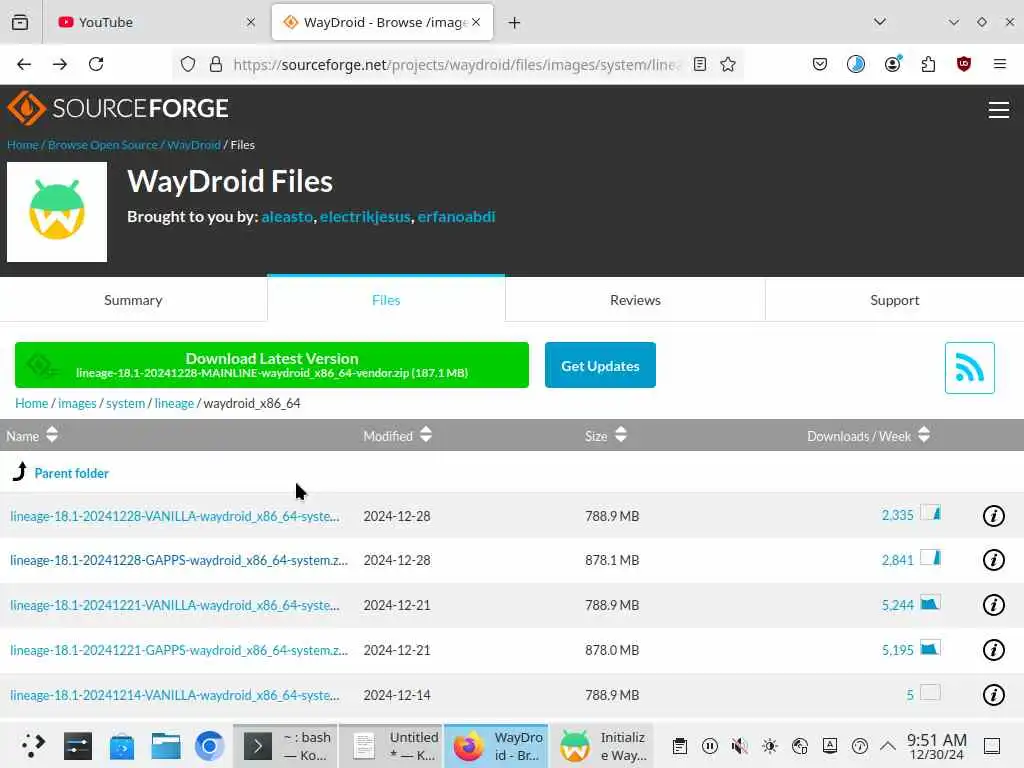Image resolution: width=1024 pixels, height=768 pixels.
Task: View info for 20241228-VANILLA file
Action: [993, 516]
